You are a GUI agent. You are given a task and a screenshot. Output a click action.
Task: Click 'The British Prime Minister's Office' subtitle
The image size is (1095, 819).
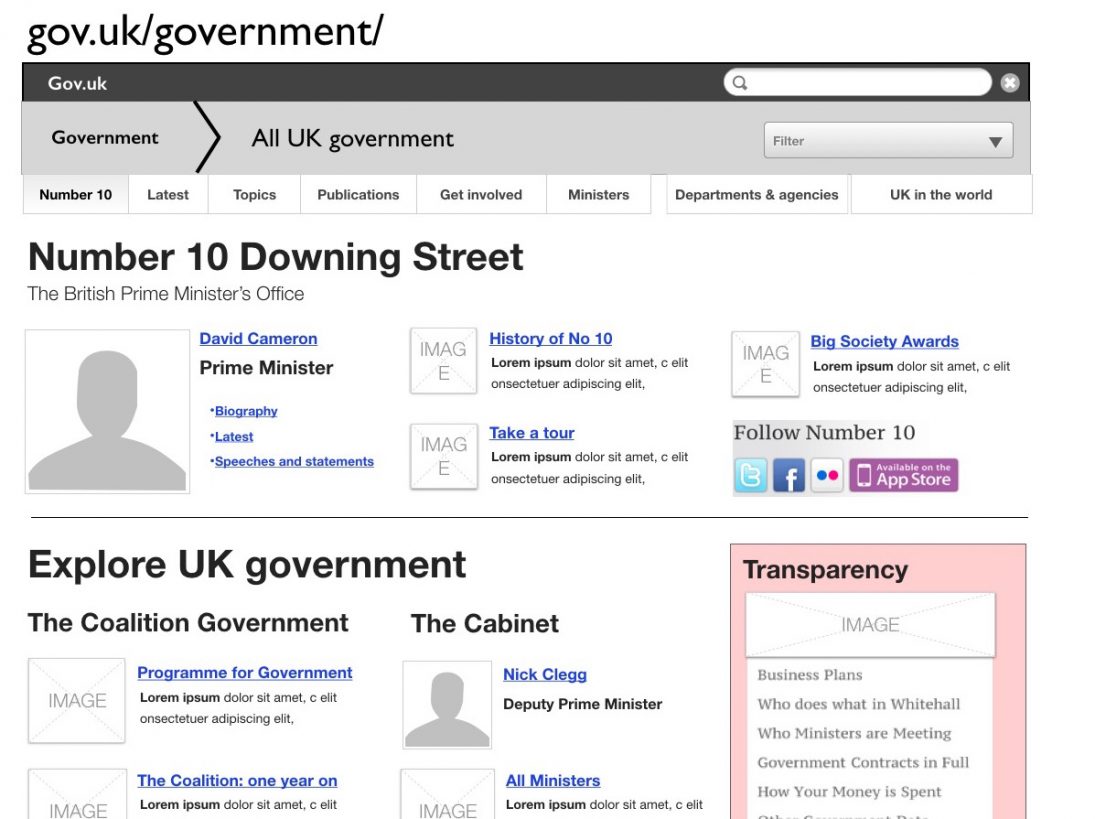pyautogui.click(x=166, y=294)
